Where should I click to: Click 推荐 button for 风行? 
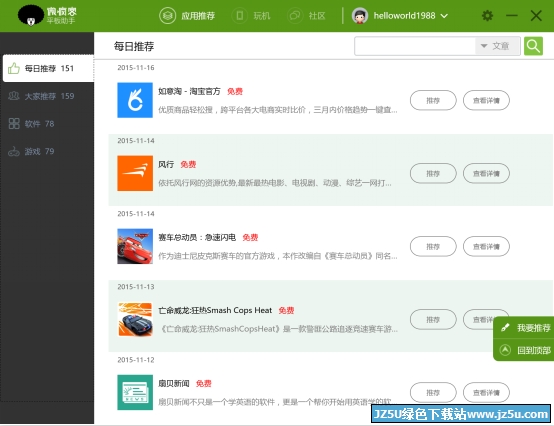(x=433, y=173)
